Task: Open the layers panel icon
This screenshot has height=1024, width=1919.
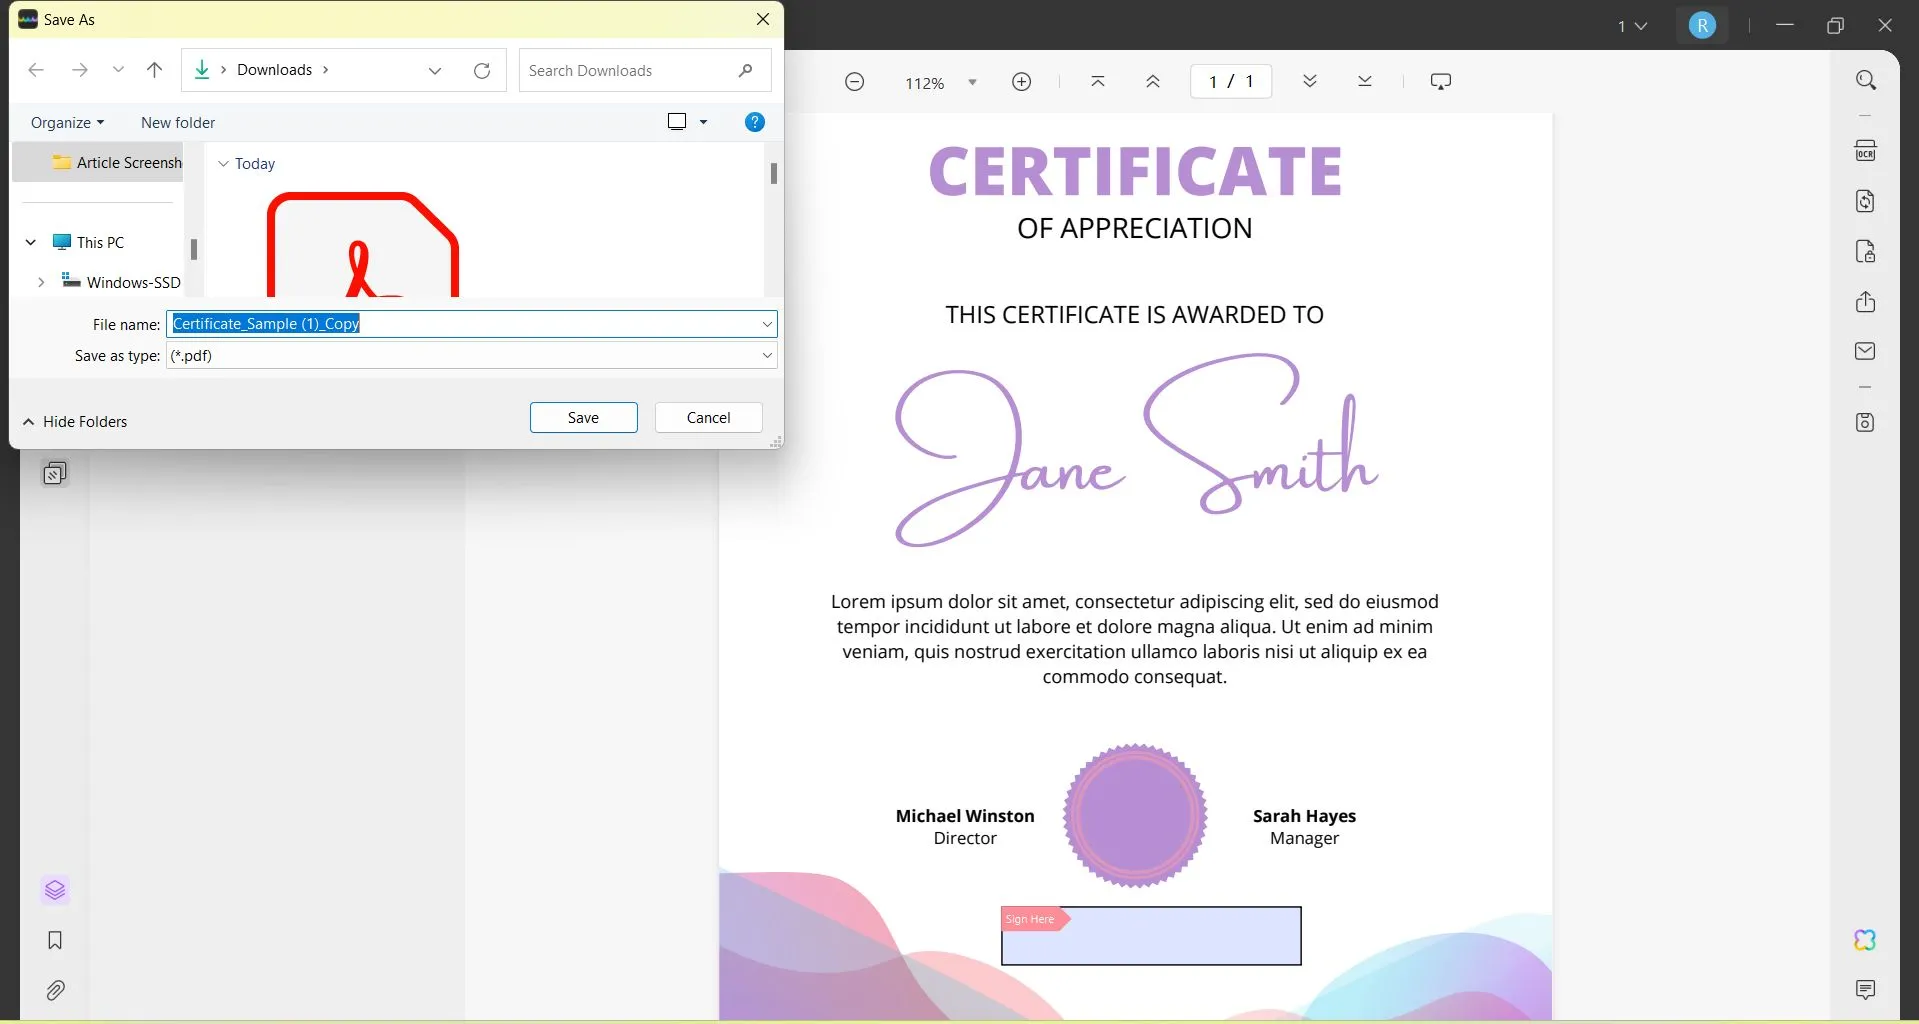Action: tap(55, 890)
